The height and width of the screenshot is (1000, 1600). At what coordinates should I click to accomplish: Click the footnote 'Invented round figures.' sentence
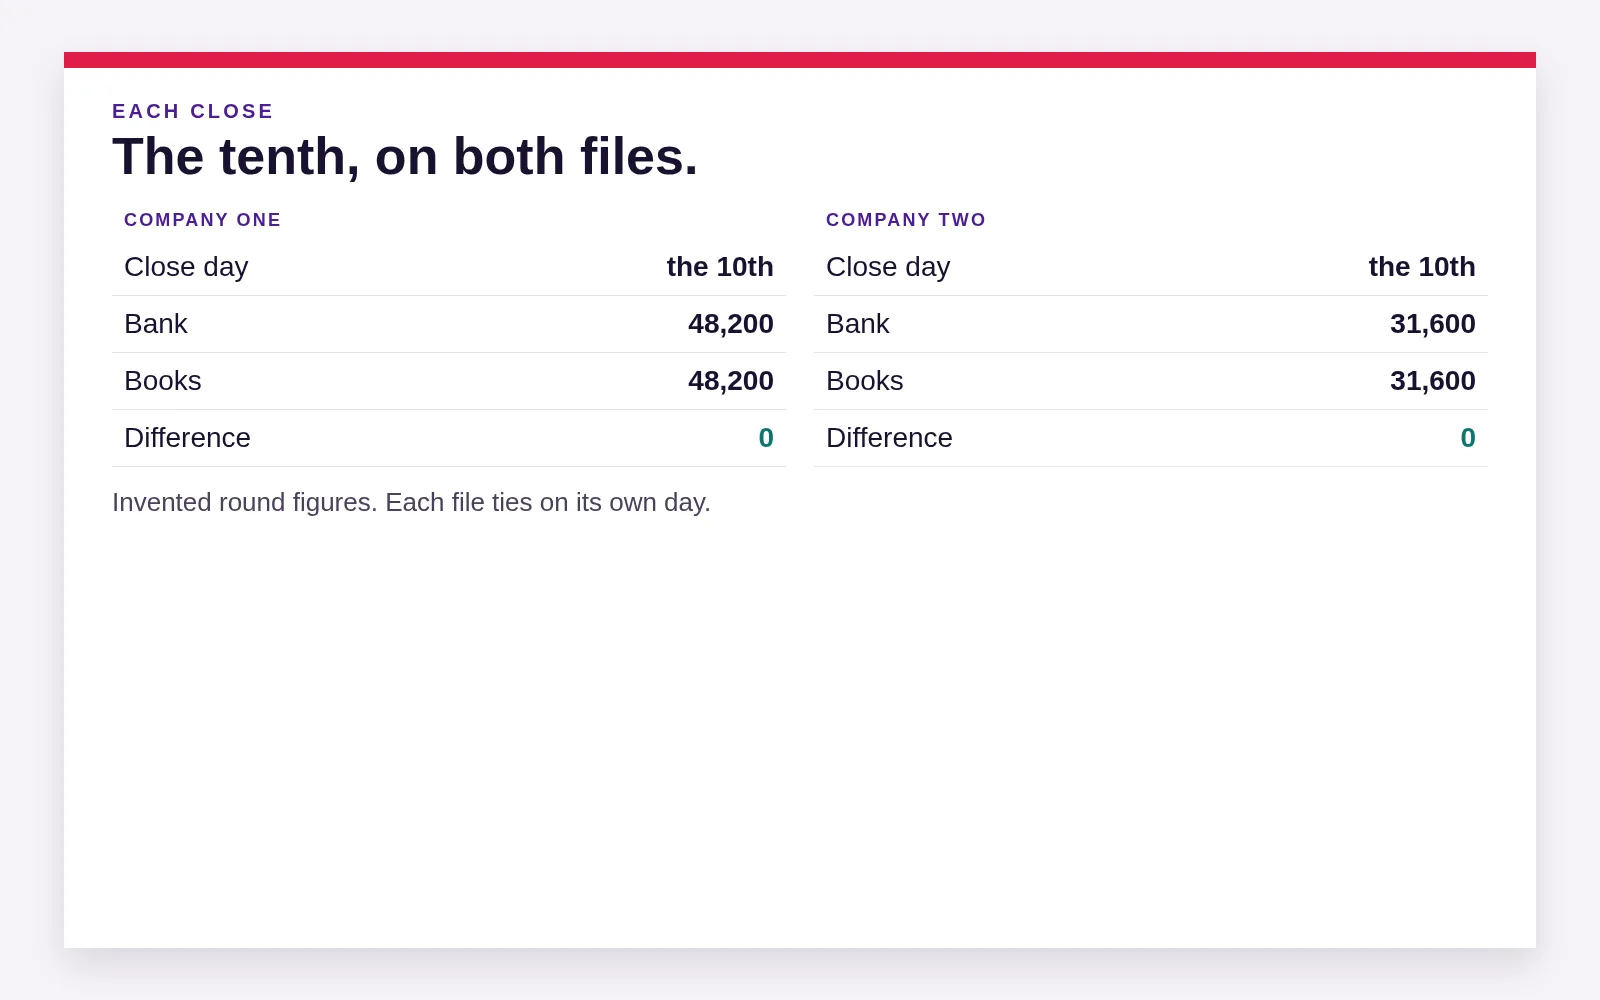(x=245, y=502)
